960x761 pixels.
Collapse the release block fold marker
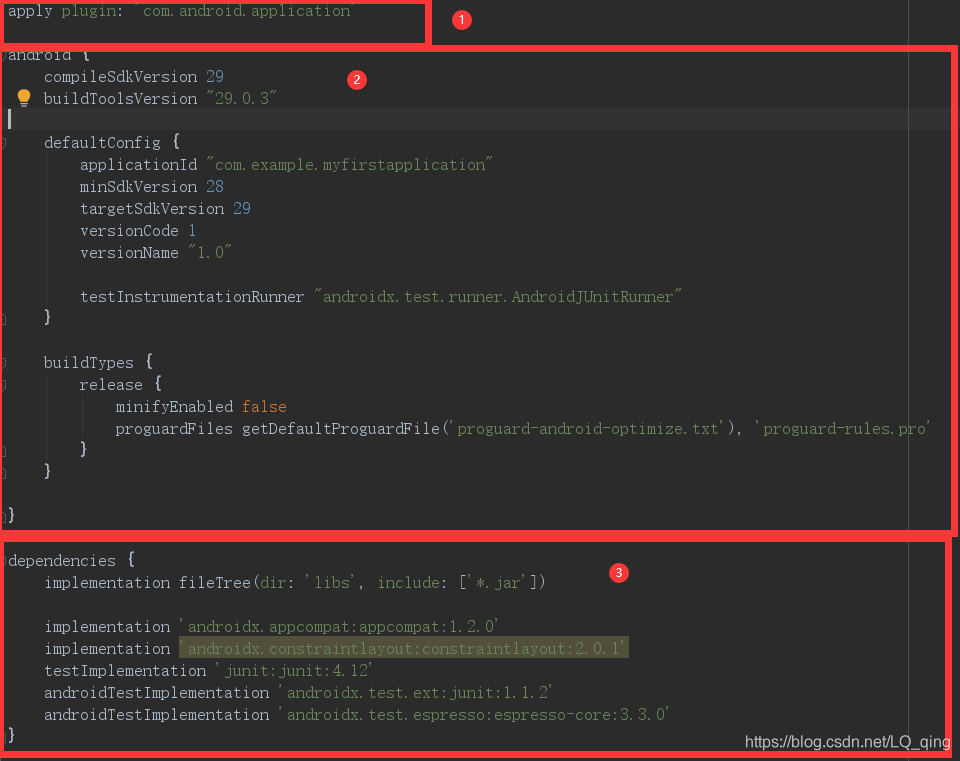(3, 384)
